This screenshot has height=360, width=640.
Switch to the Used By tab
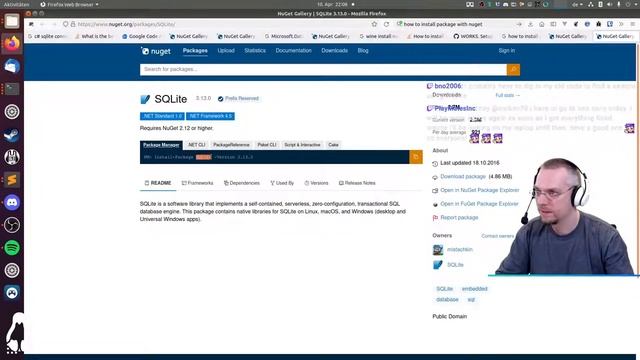click(282, 183)
